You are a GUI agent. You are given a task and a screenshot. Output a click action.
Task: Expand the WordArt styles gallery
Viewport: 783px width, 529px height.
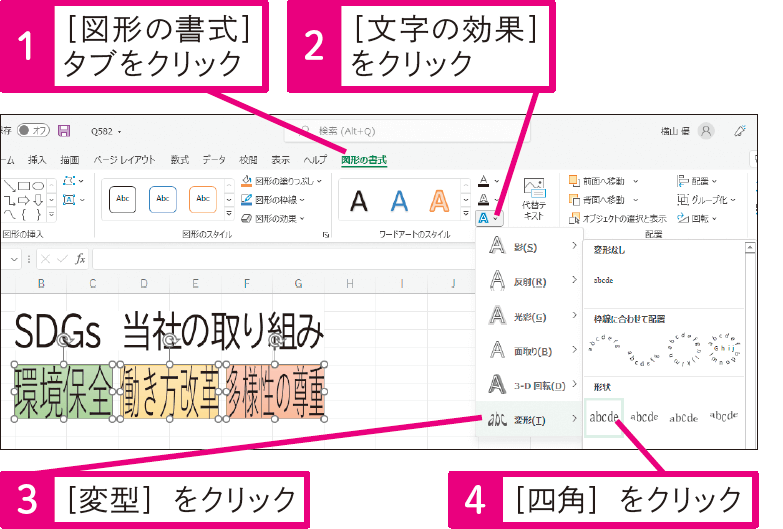tap(466, 214)
